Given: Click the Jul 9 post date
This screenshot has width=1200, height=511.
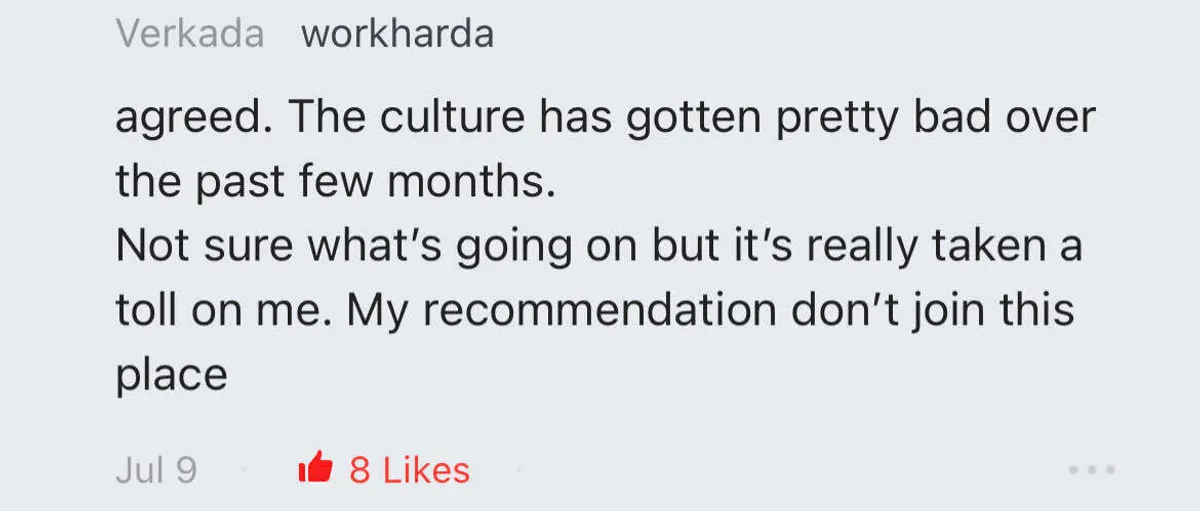Looking at the screenshot, I should 156,469.
